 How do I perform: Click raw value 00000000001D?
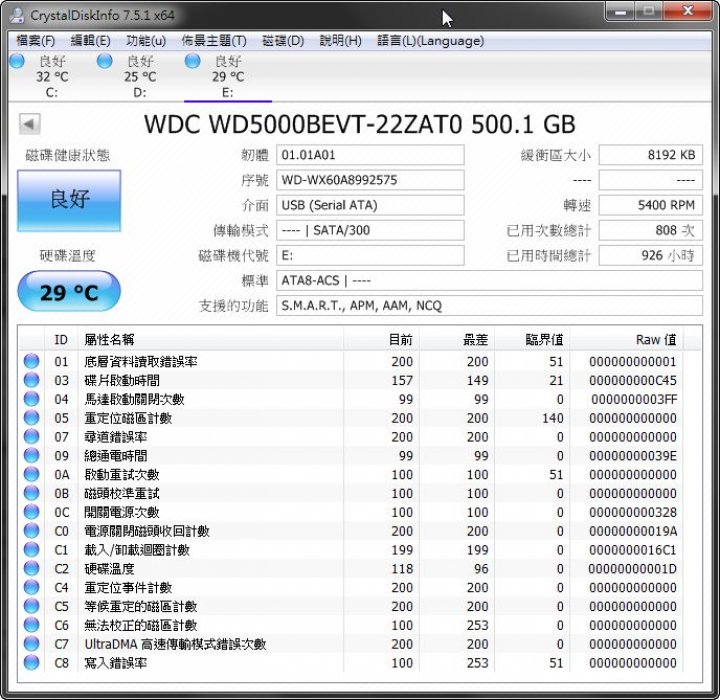632,569
